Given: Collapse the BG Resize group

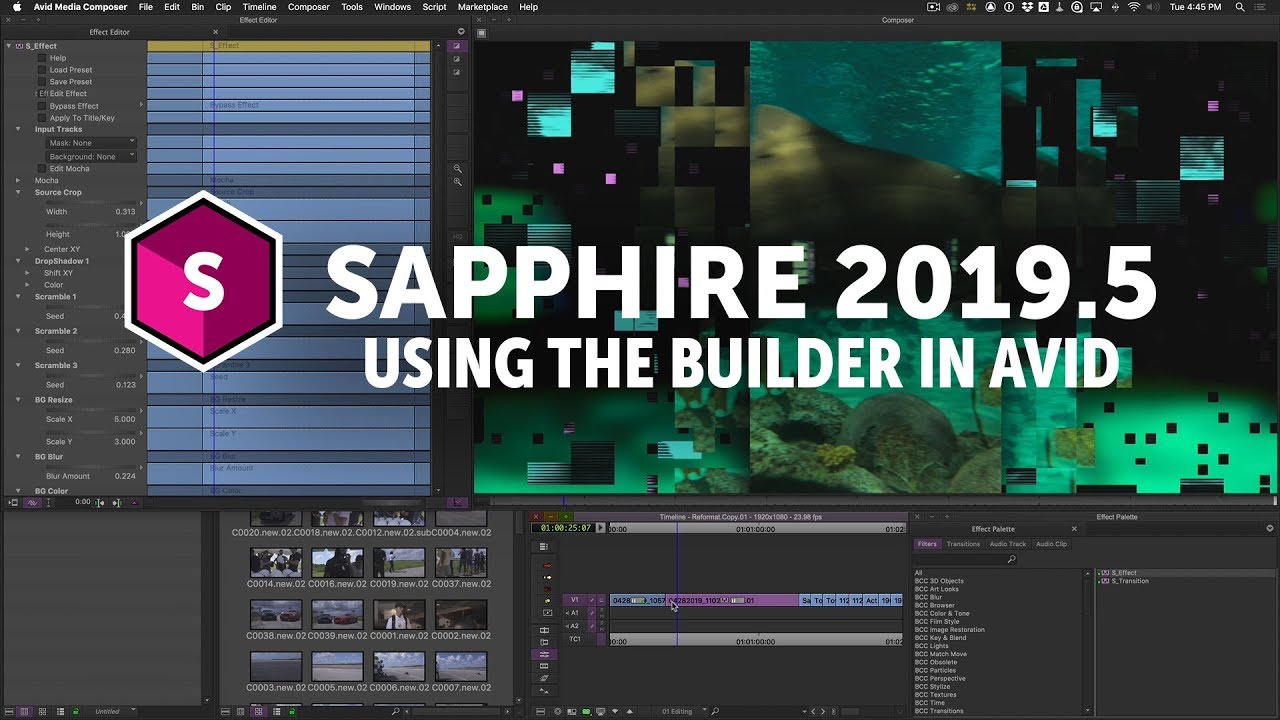Looking at the screenshot, I should coord(18,400).
